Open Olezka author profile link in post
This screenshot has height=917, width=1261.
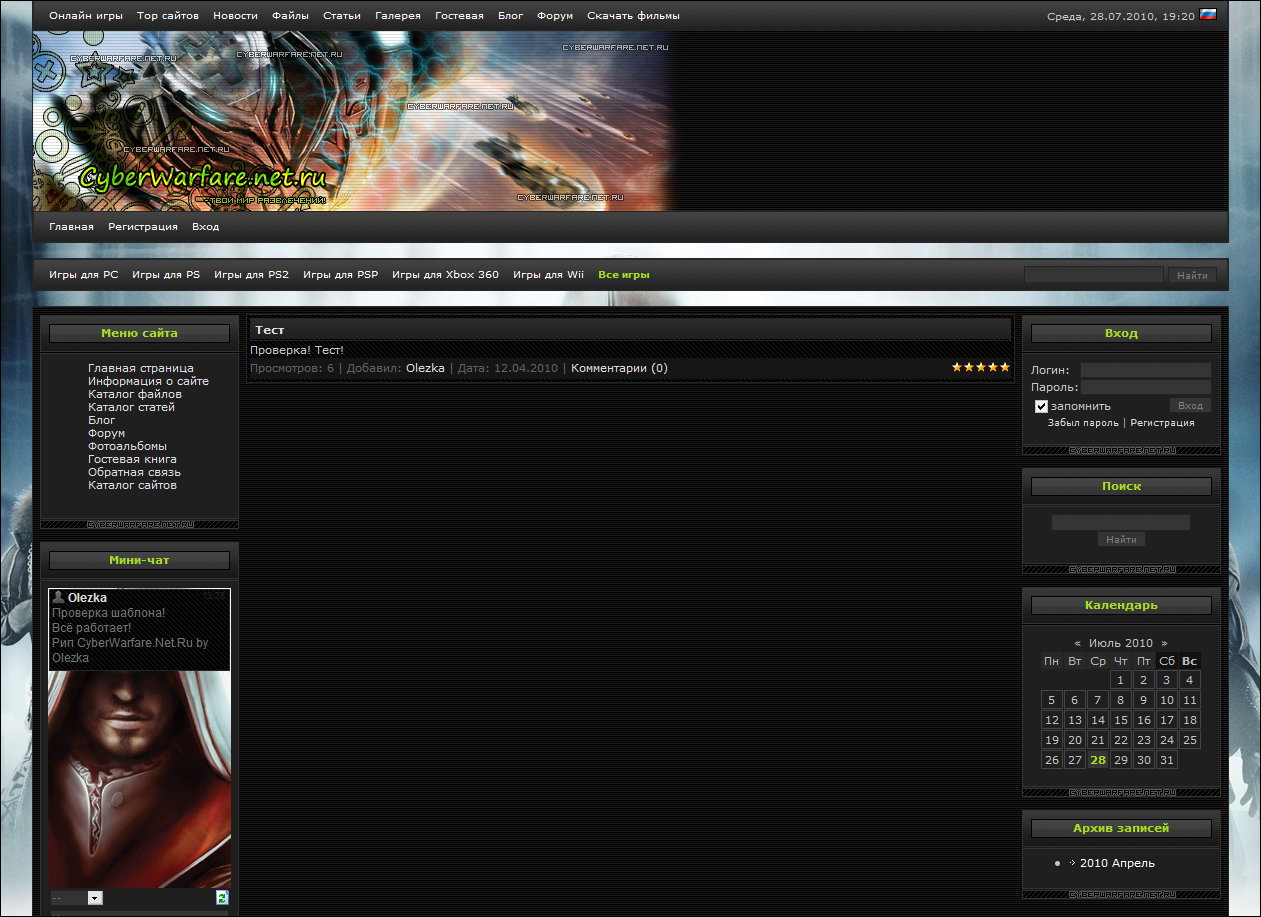(425, 368)
